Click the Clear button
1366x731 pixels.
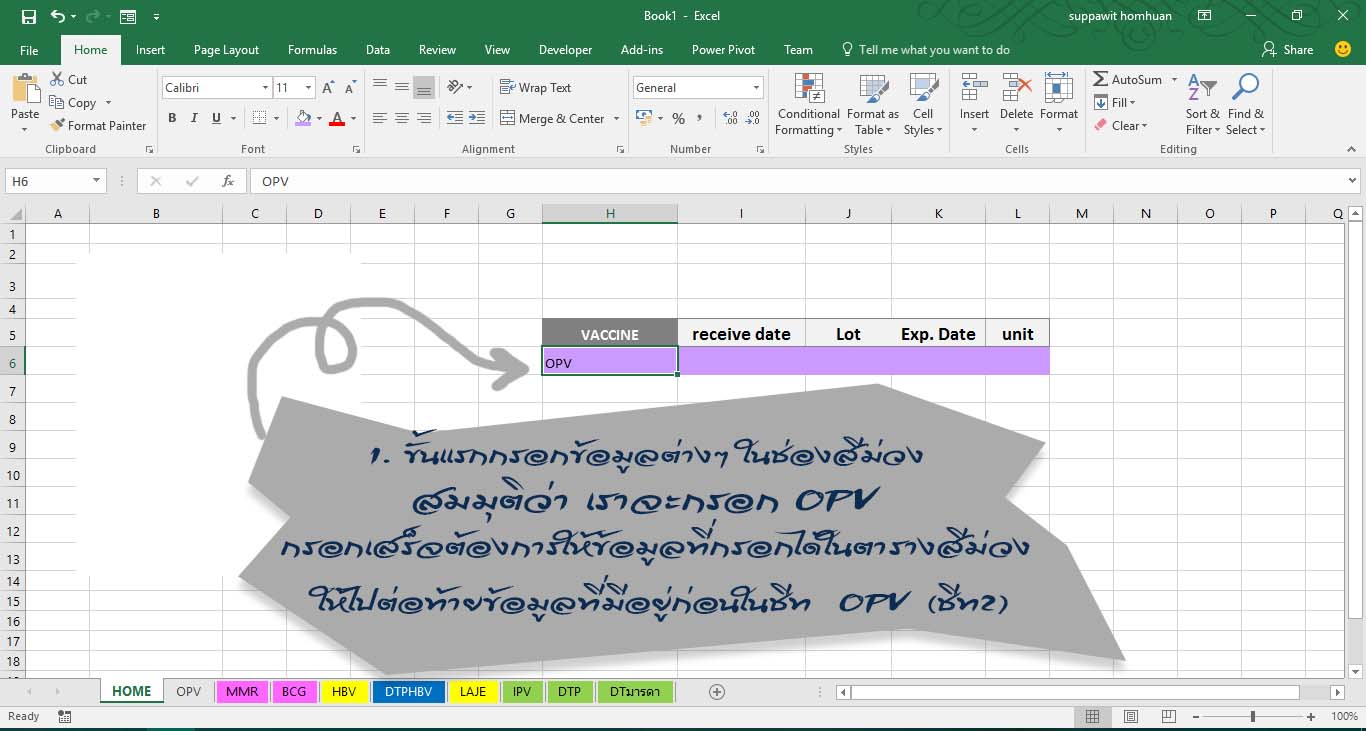(1121, 126)
